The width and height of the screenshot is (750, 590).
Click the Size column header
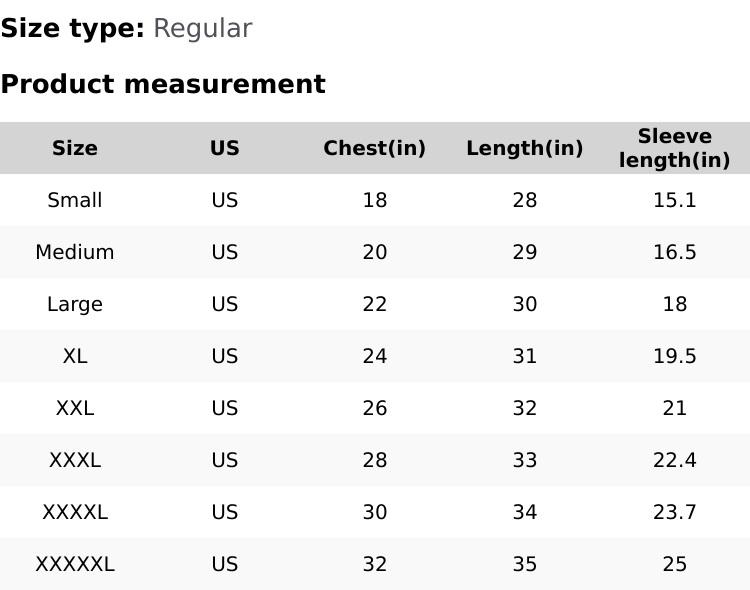(x=75, y=148)
